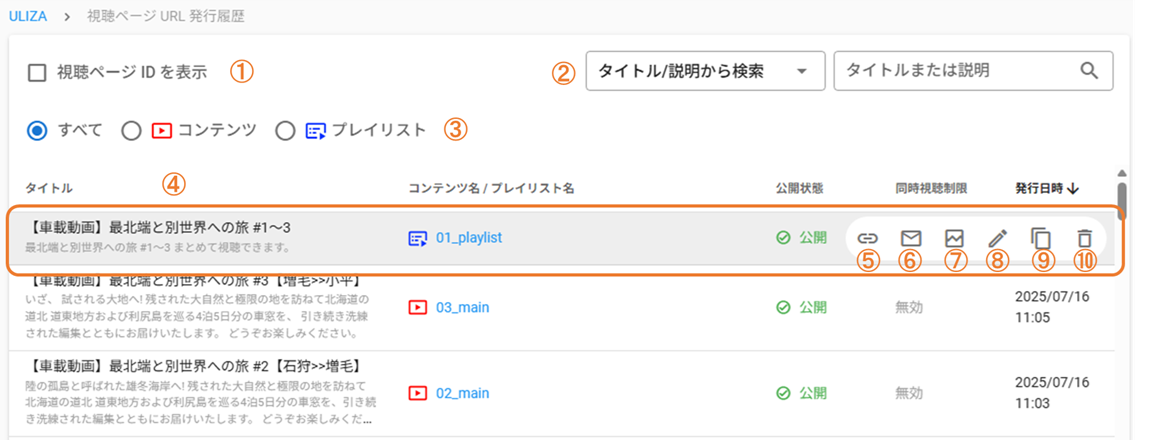
Task: Click the mail envelope icon in playlist row
Action: pos(911,238)
